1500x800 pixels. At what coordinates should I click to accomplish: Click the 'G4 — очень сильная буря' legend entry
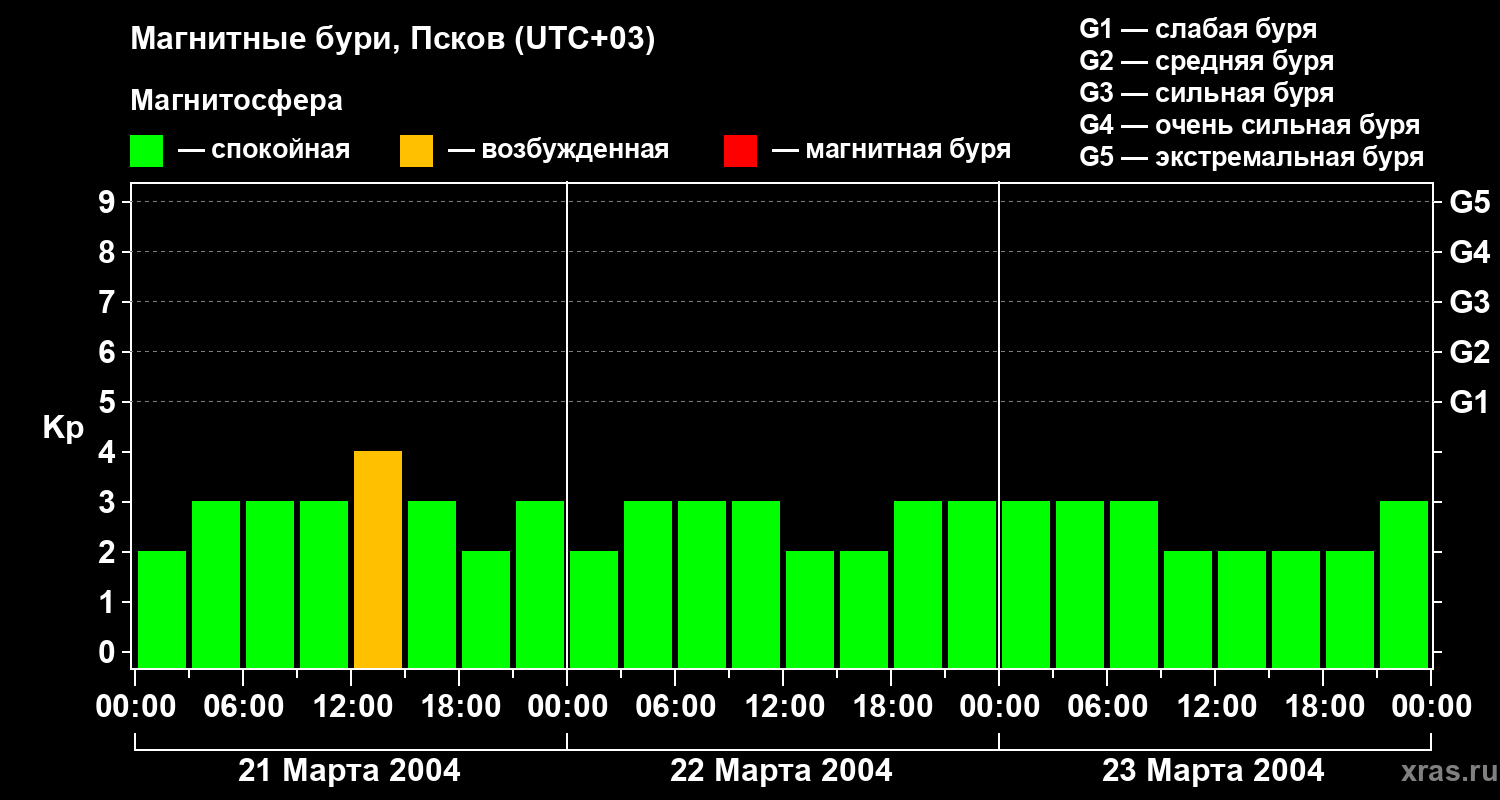click(x=1249, y=125)
